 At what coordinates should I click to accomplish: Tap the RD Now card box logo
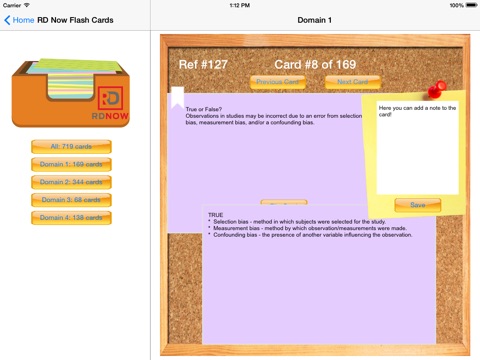(71, 93)
